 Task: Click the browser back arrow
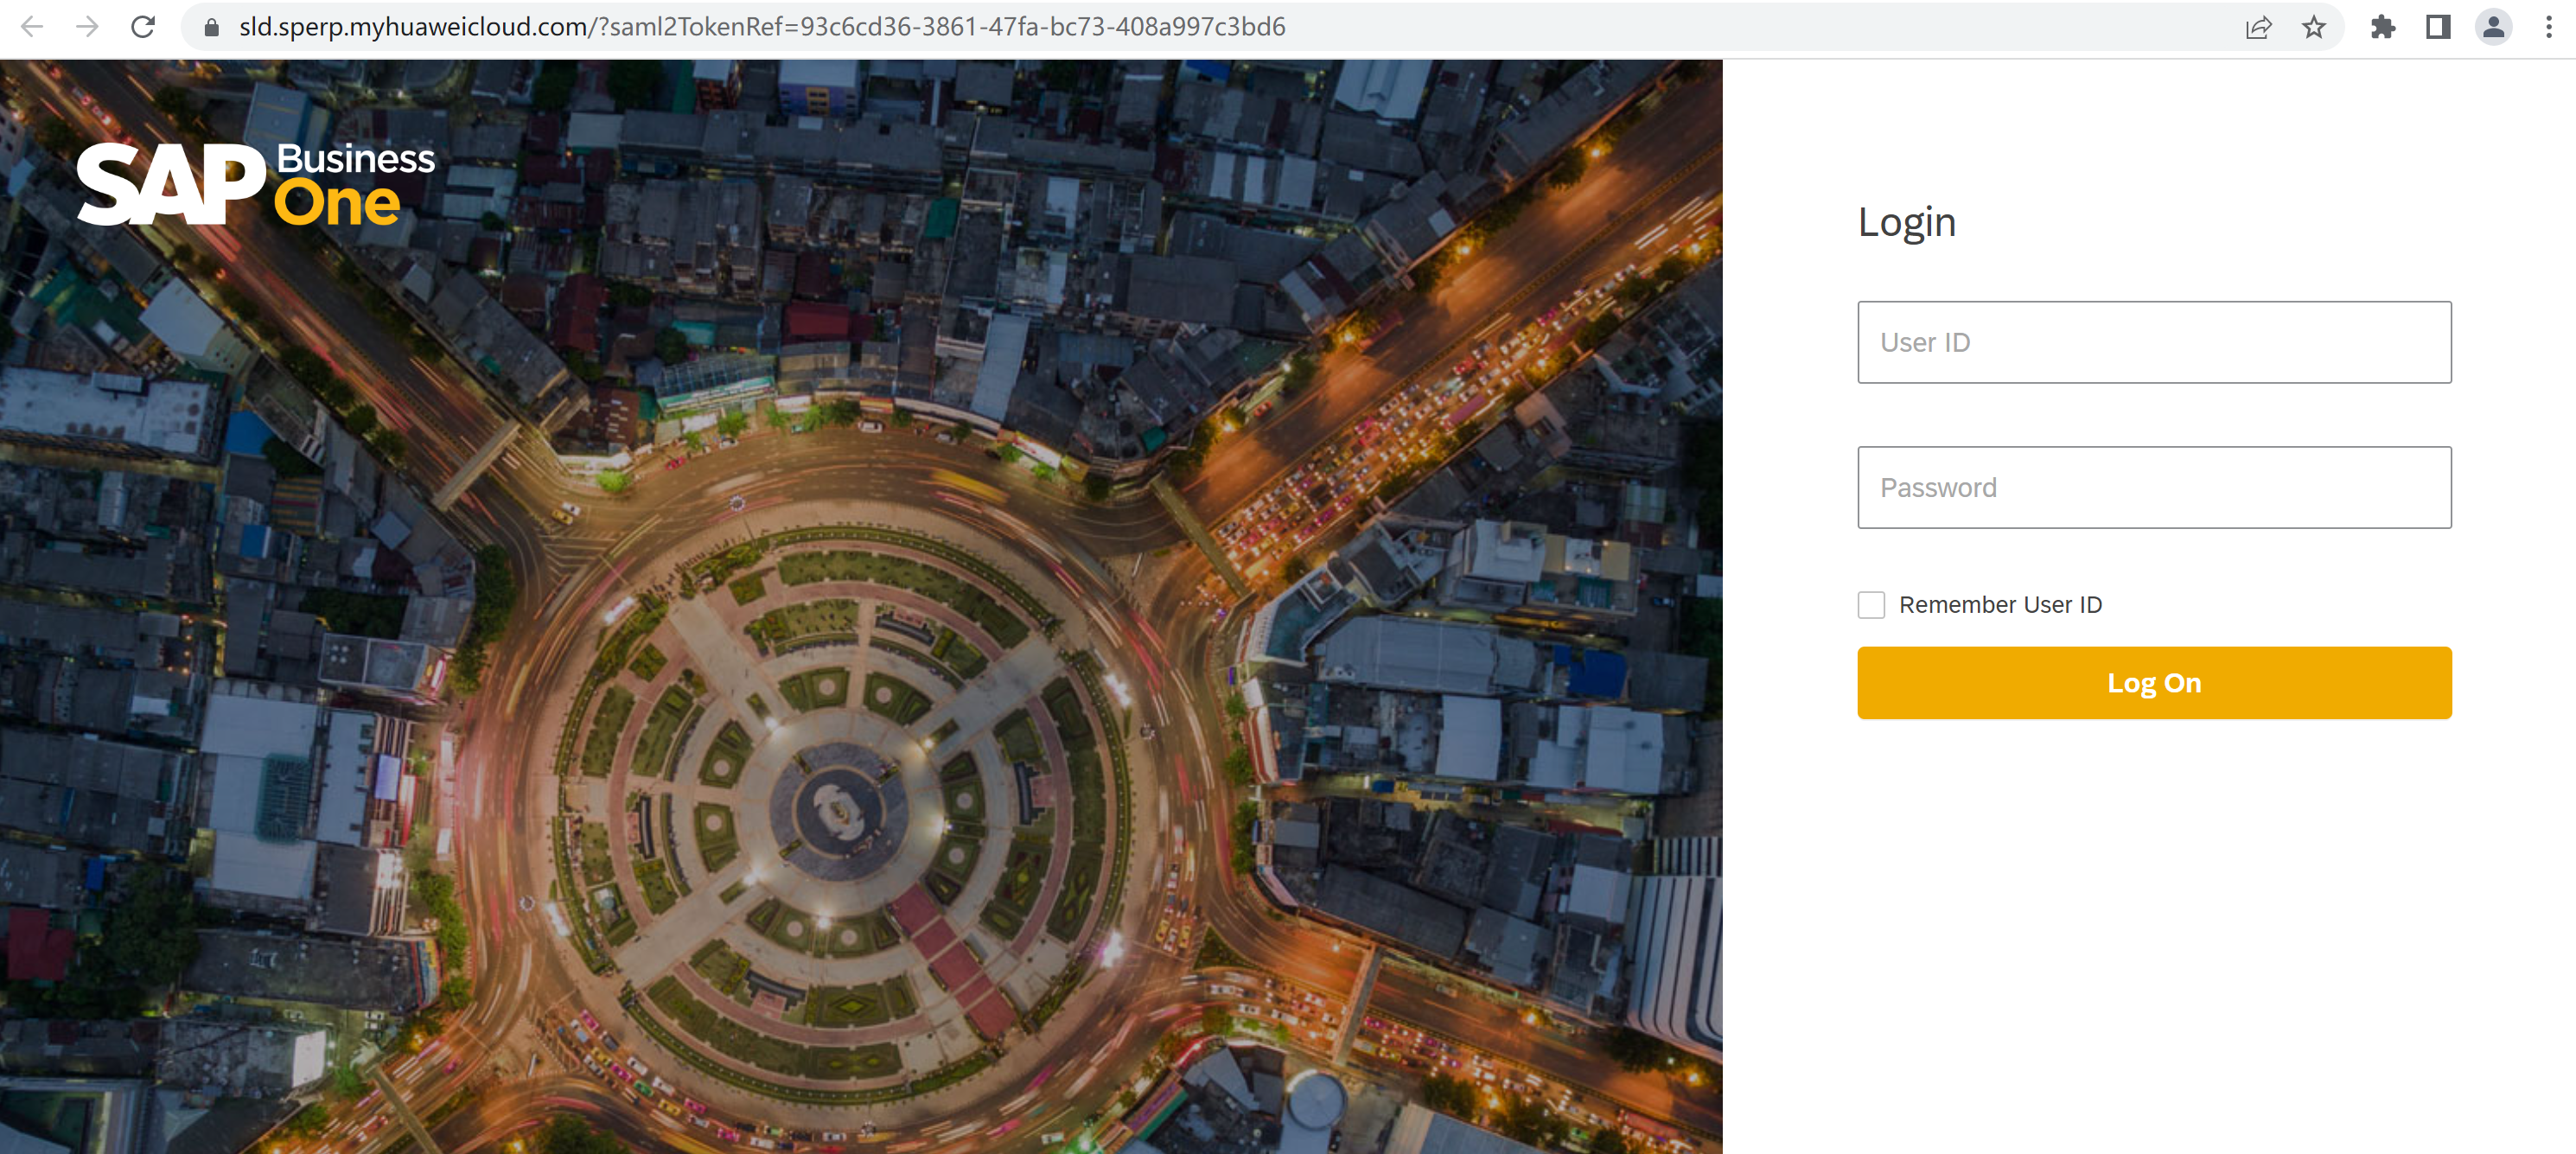point(32,27)
